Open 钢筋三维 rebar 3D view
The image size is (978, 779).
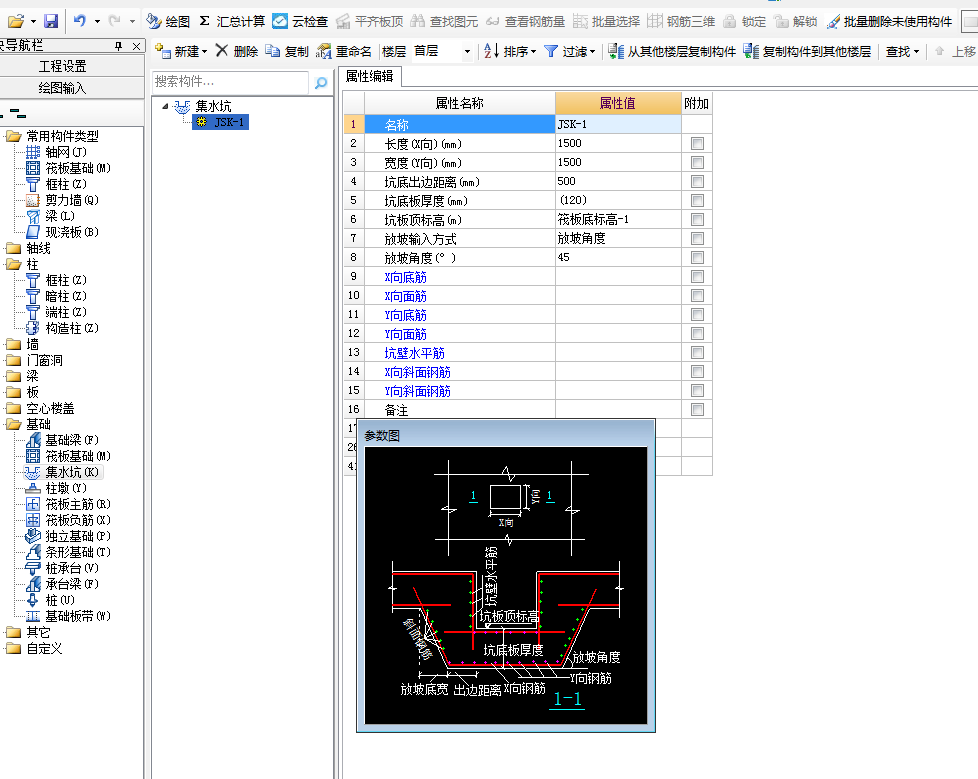pos(681,21)
